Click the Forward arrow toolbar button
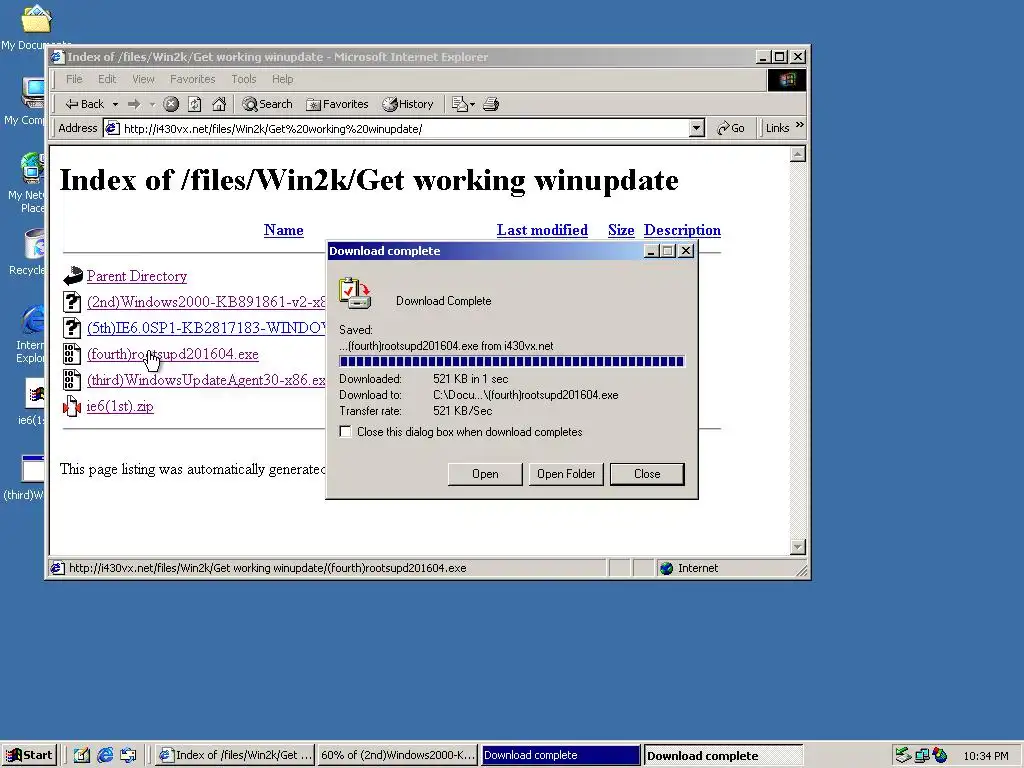Screen dimensions: 1024x768 click(x=134, y=104)
